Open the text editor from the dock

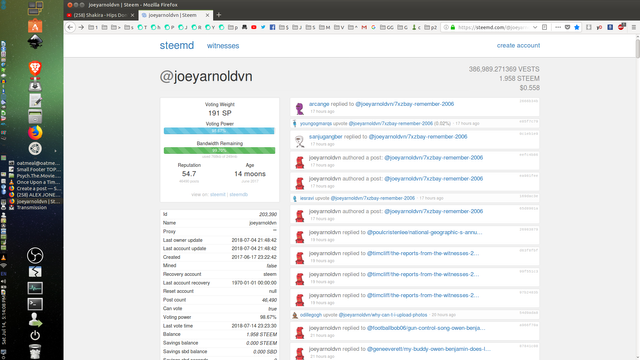click(x=35, y=100)
